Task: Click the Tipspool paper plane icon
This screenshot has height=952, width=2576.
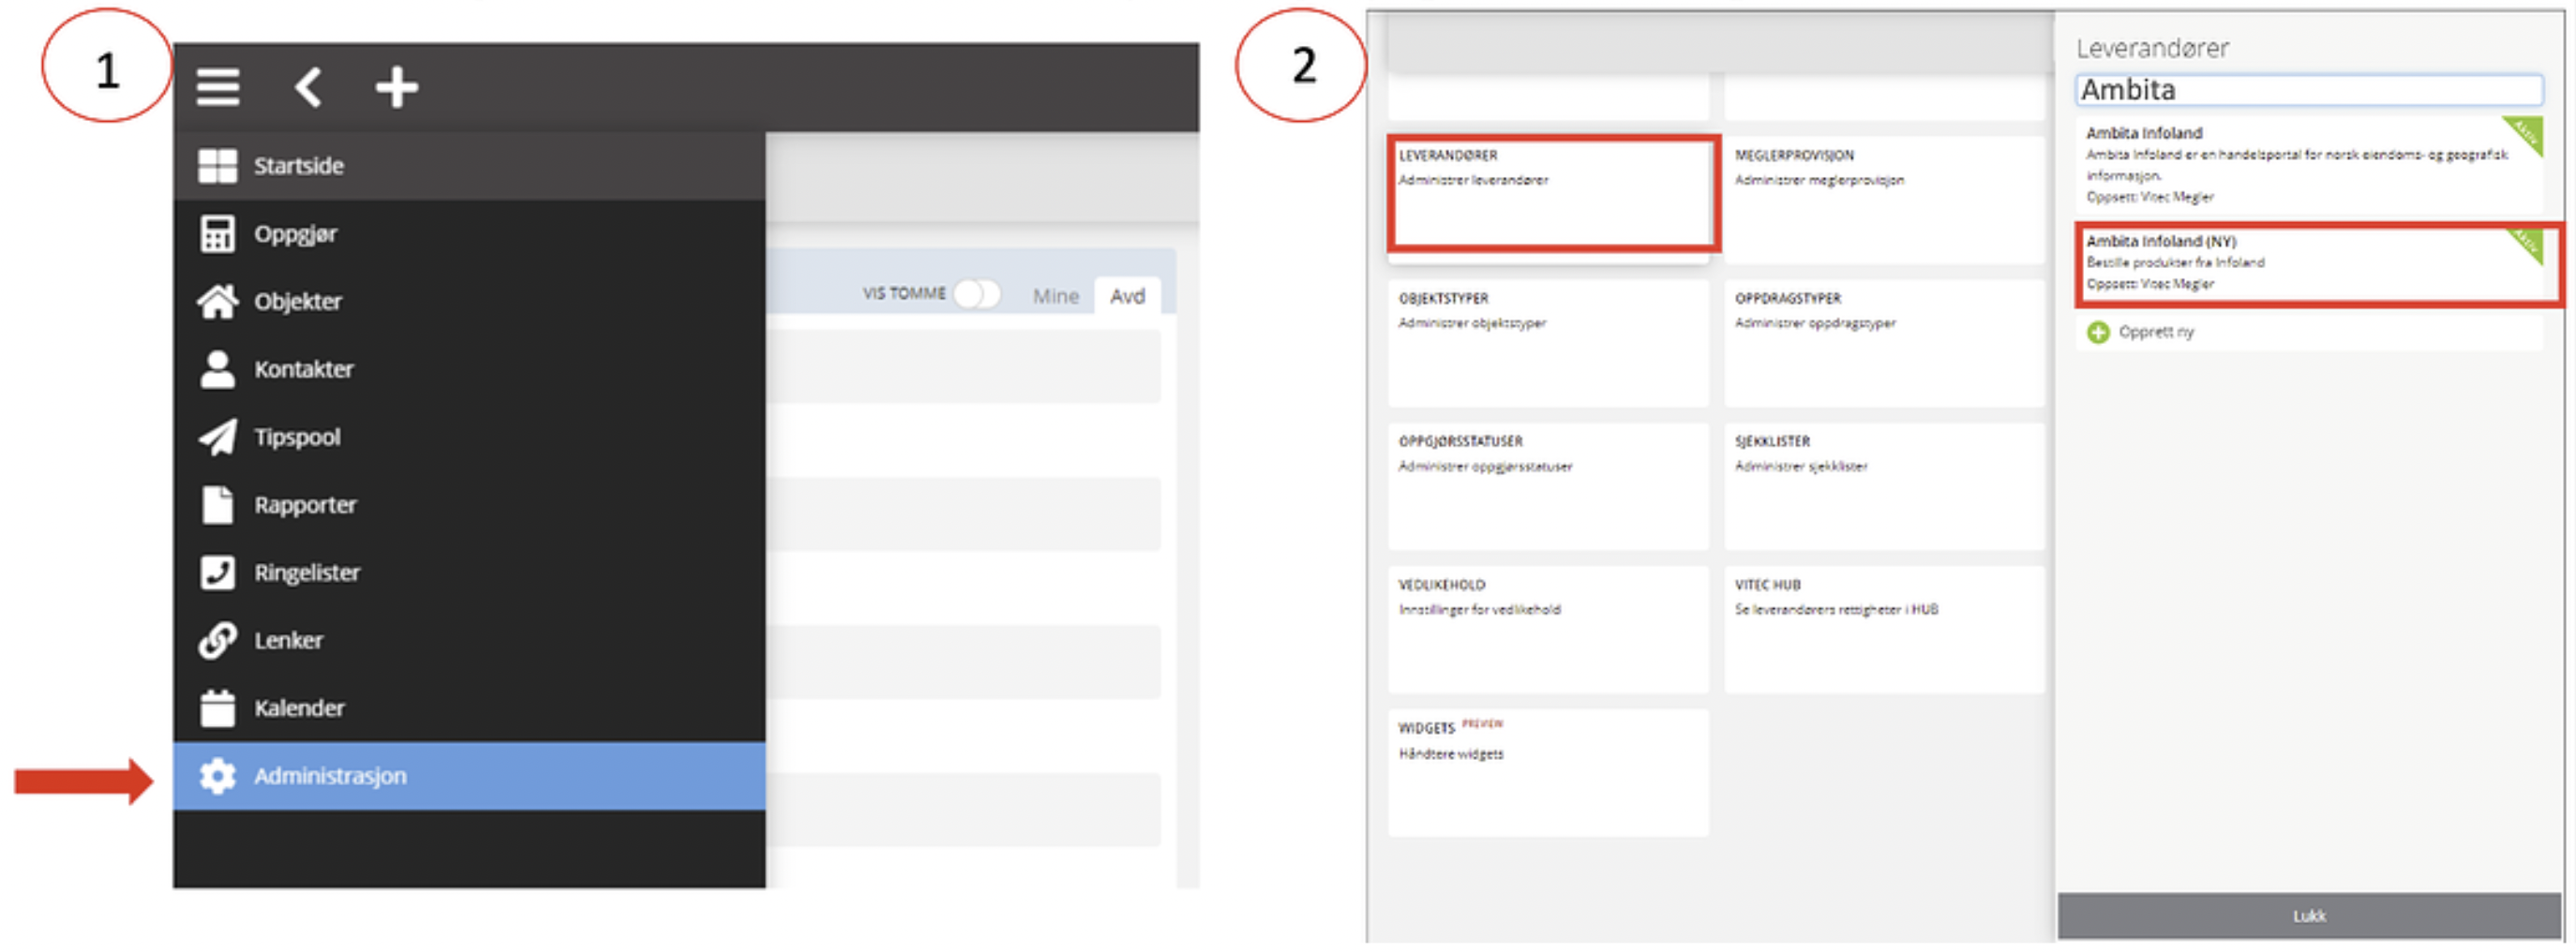Action: (217, 437)
